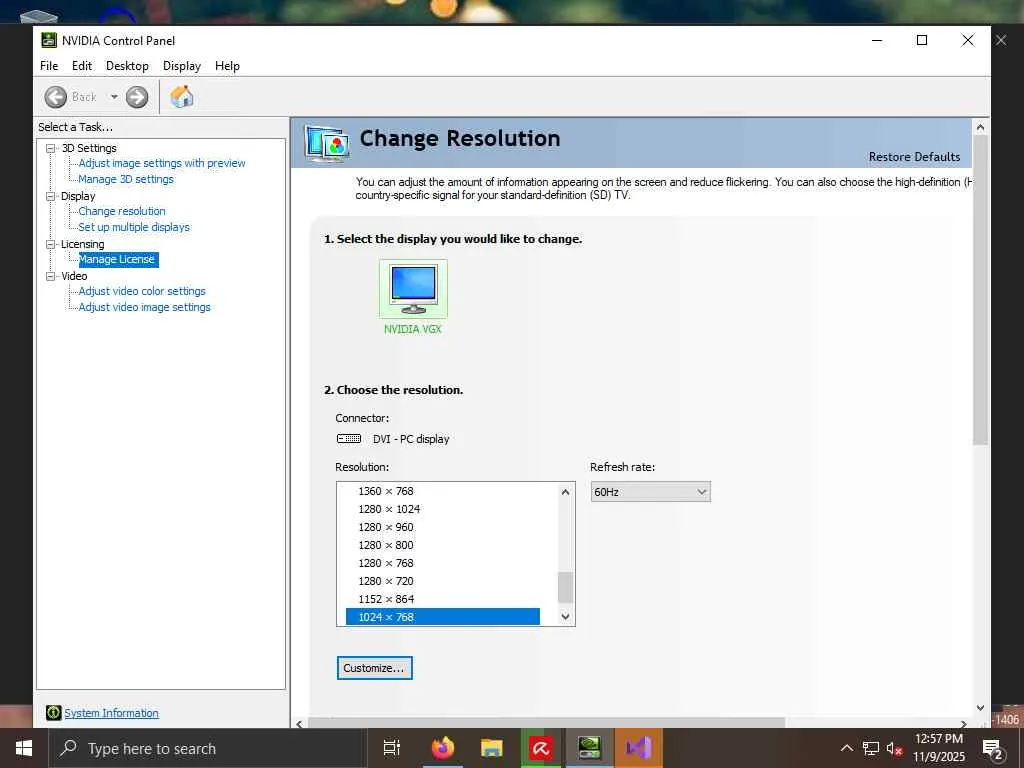Open Adjust video color settings
Screen dimensions: 1024x768
click(x=142, y=291)
